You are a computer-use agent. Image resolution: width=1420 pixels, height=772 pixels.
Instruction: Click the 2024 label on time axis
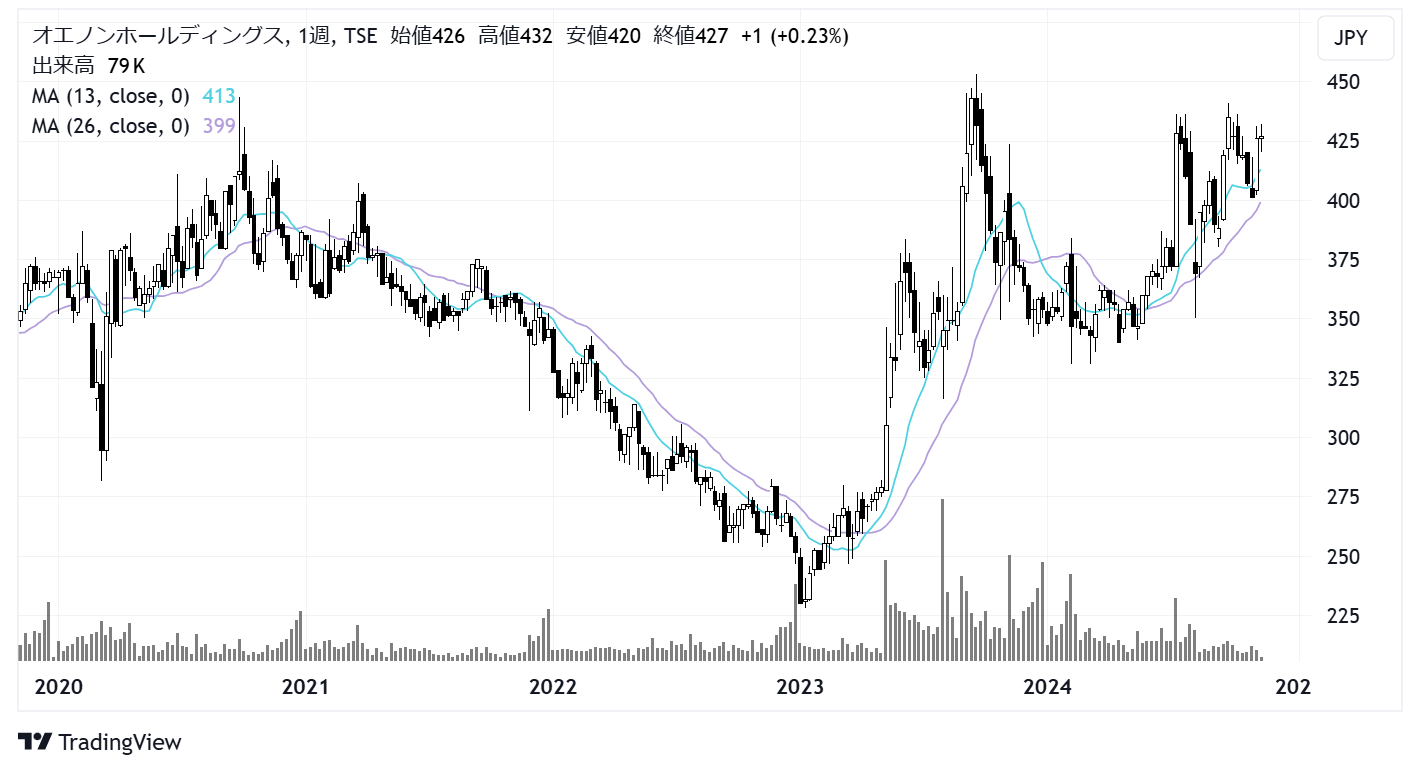click(x=1049, y=687)
